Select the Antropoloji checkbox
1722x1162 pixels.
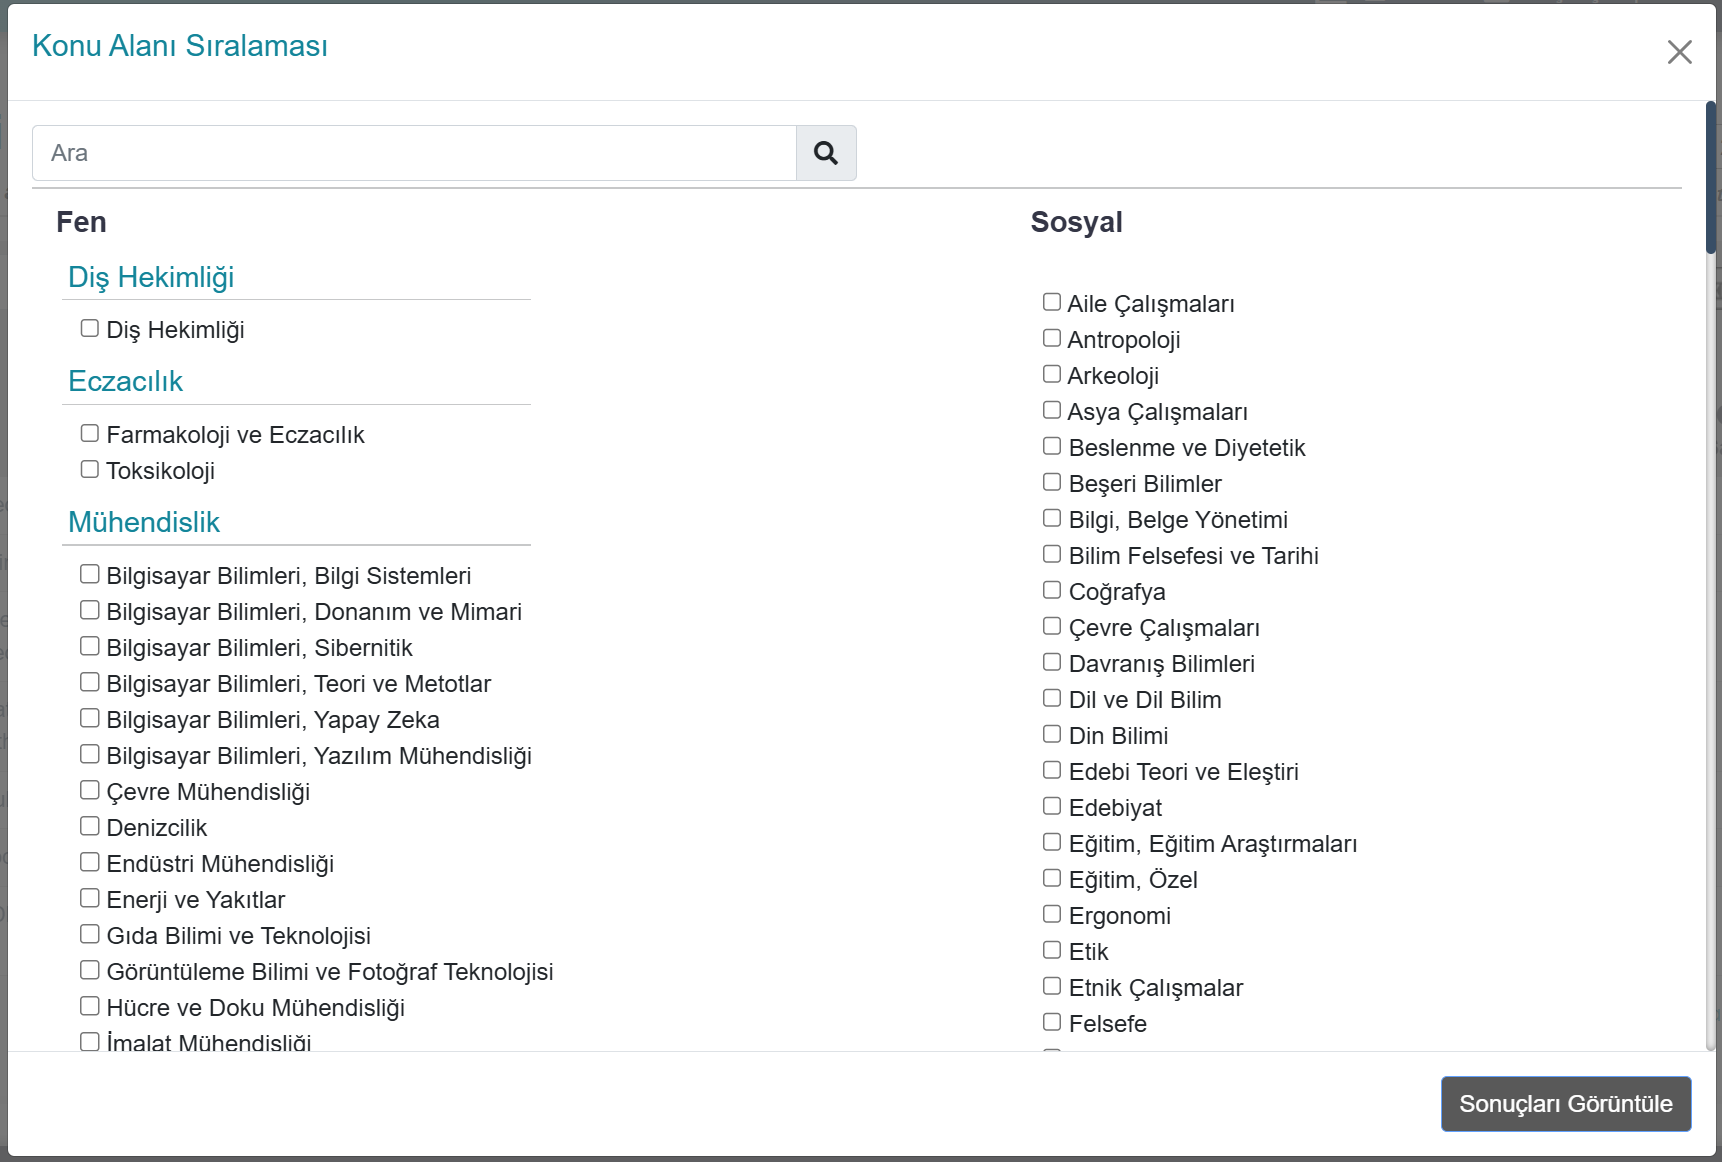click(x=1052, y=338)
